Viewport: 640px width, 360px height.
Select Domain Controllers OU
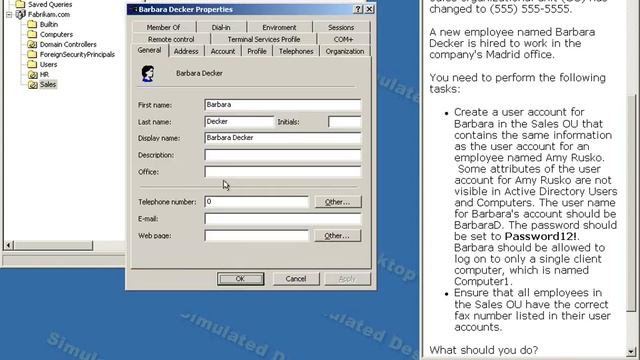click(68, 44)
